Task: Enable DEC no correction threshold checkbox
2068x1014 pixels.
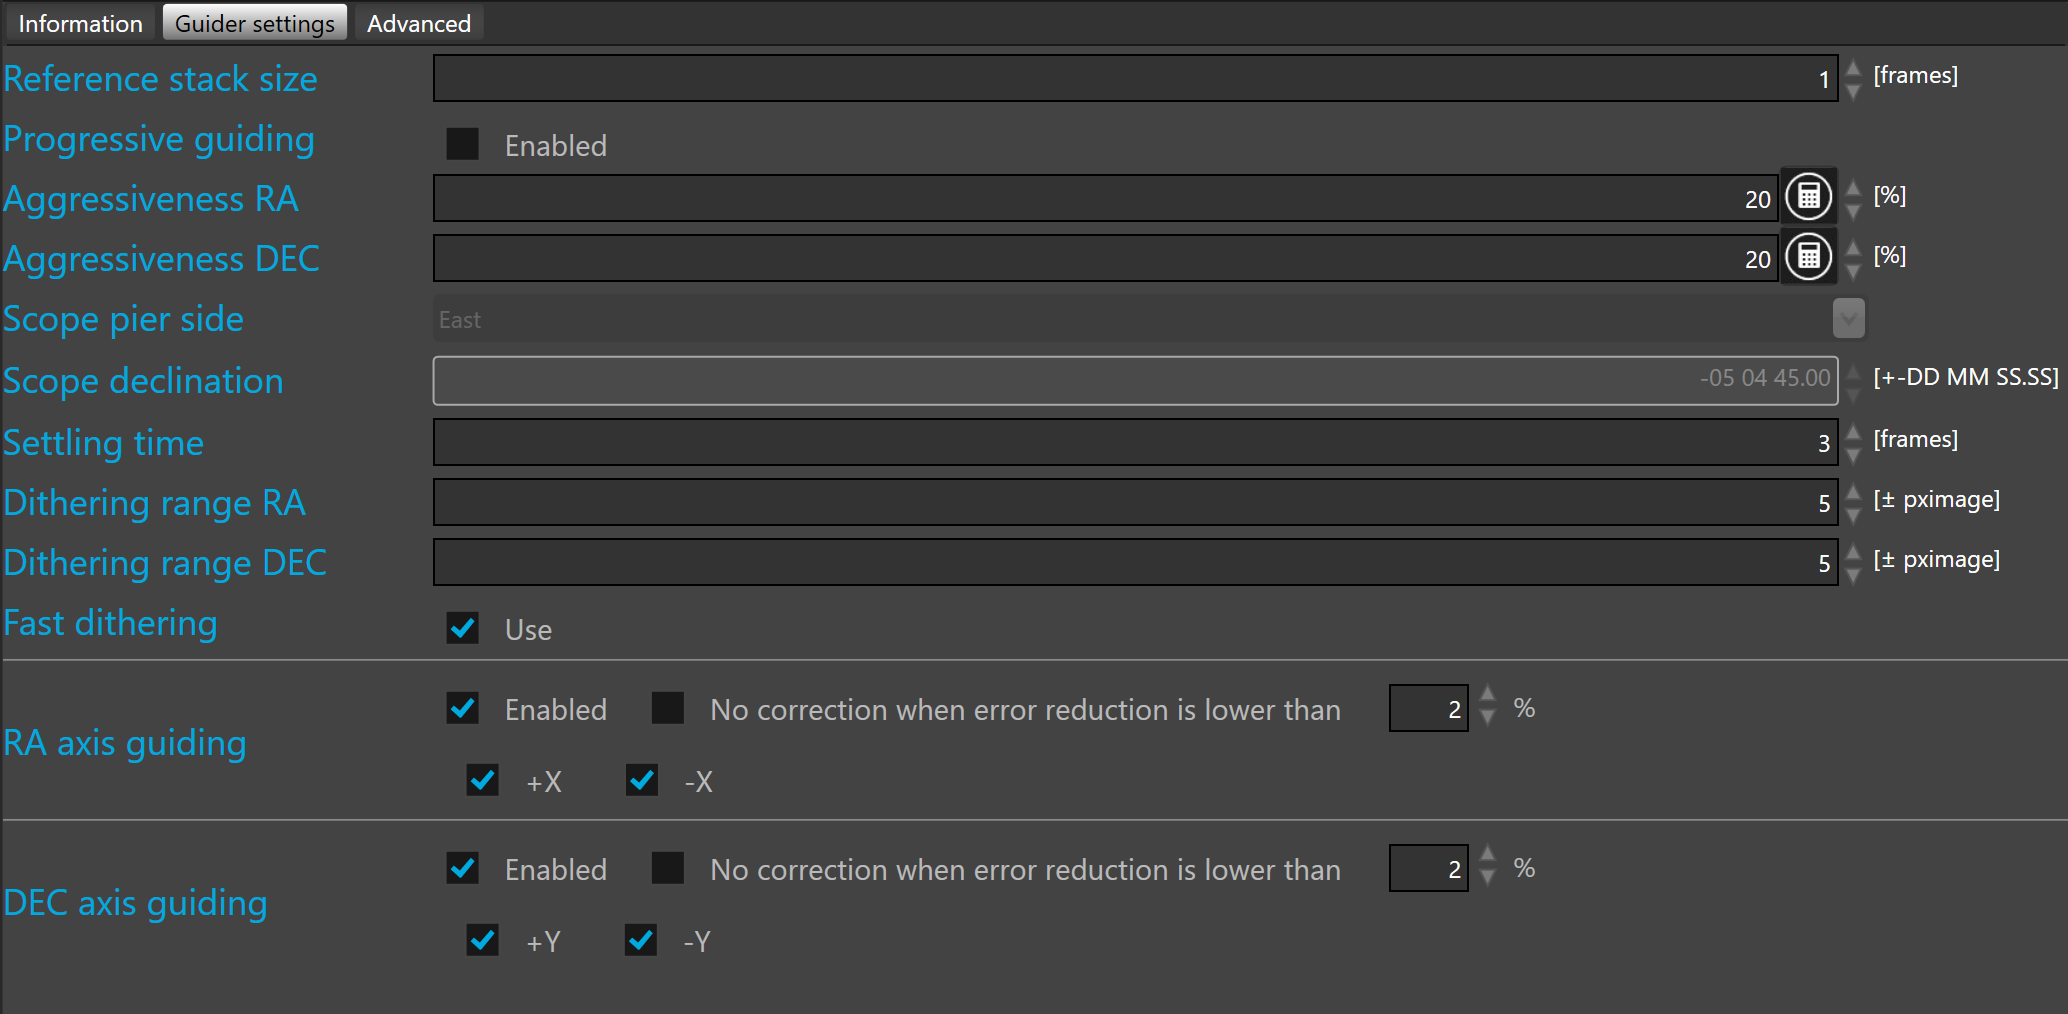Action: (667, 868)
